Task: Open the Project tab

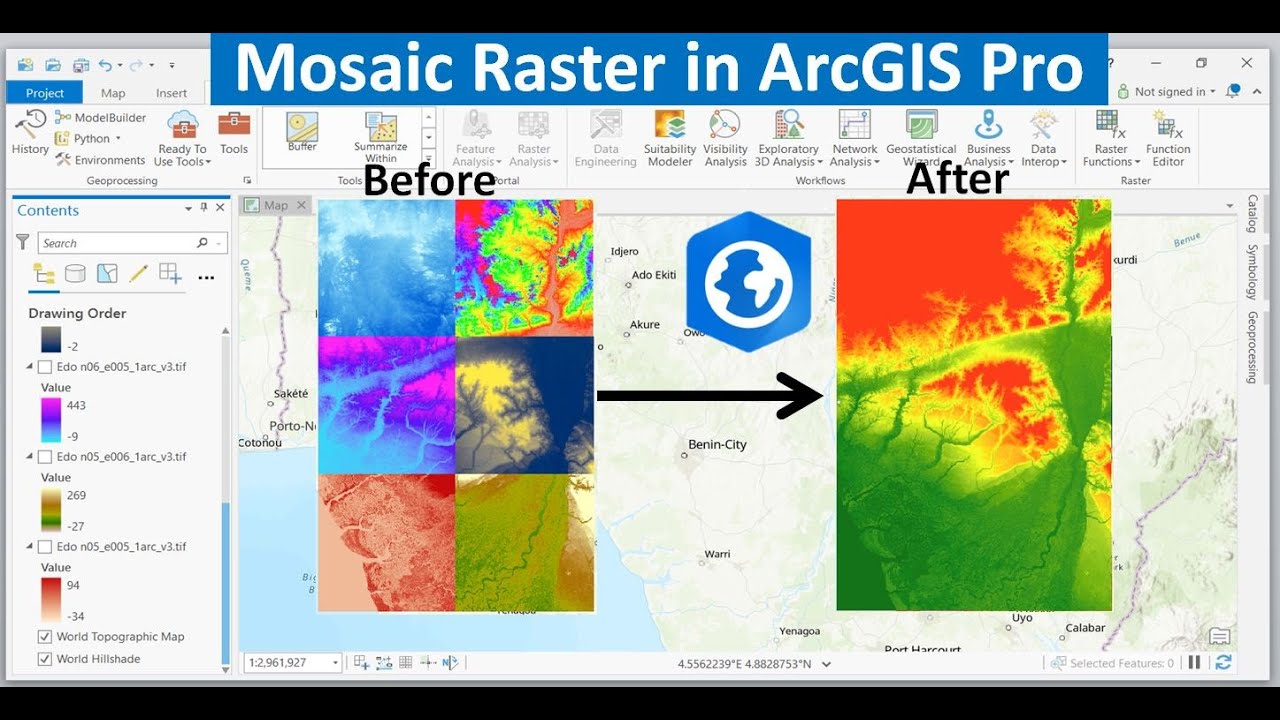Action: pos(45,93)
